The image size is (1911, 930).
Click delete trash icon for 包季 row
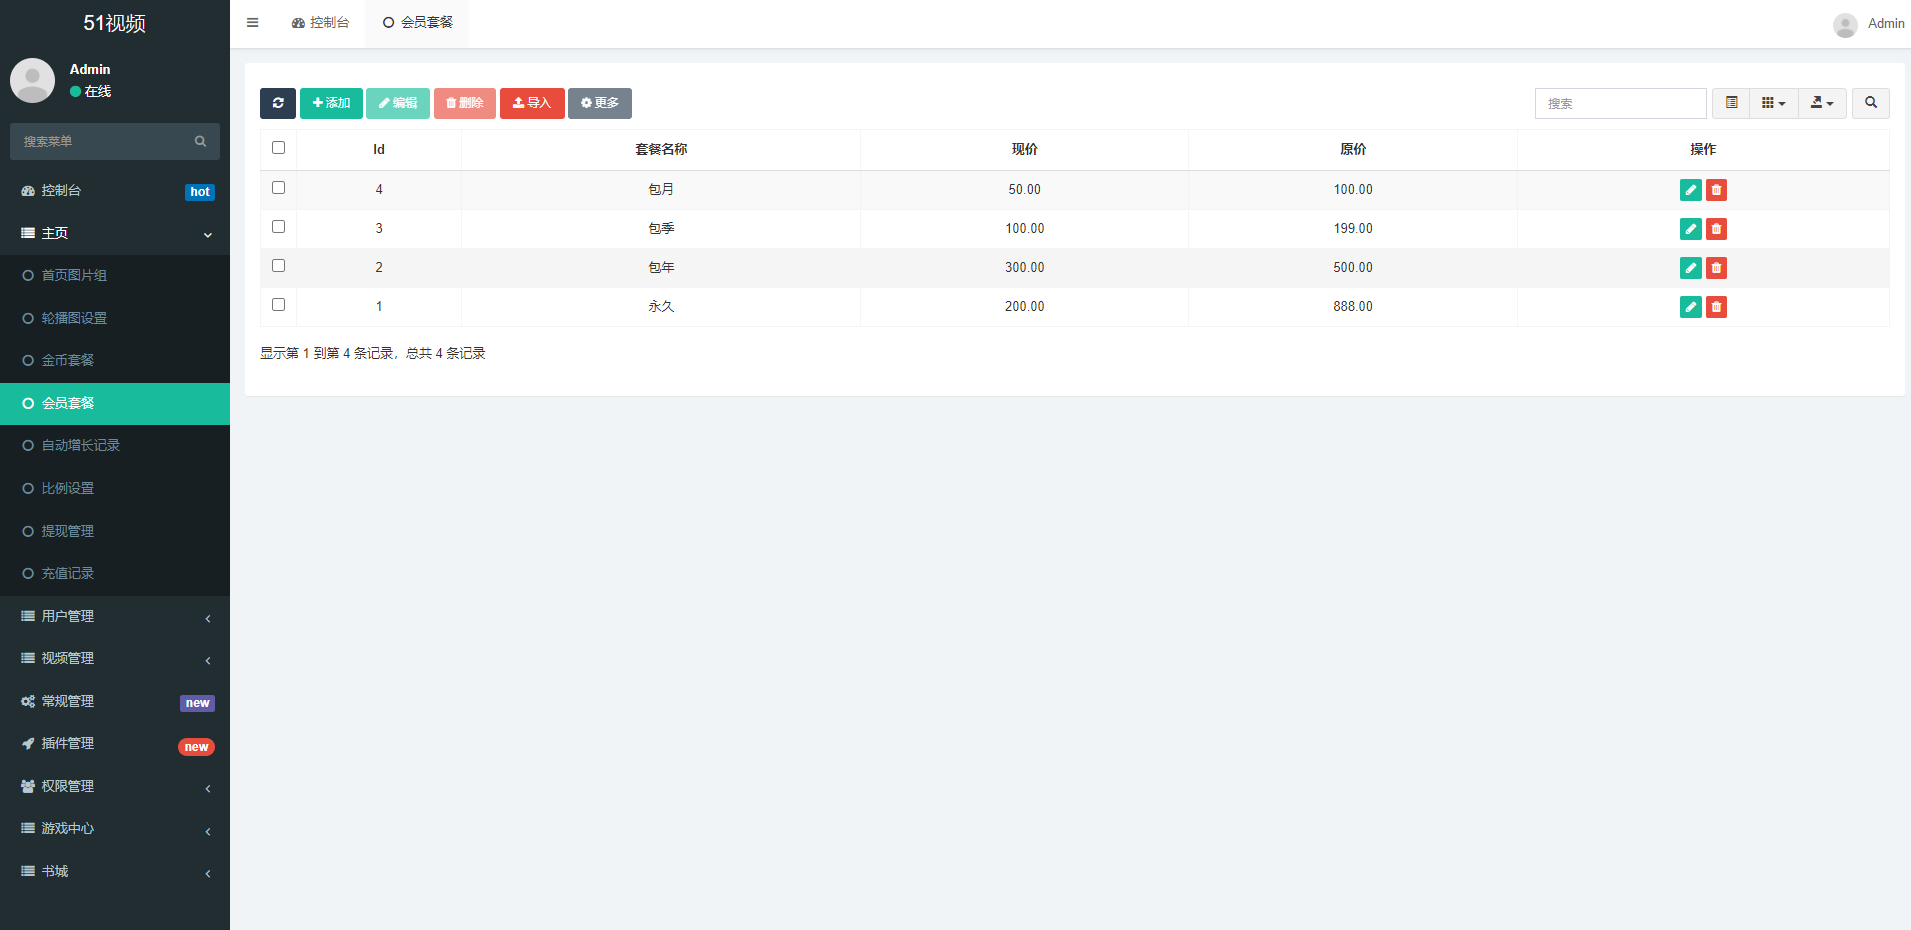click(1716, 229)
